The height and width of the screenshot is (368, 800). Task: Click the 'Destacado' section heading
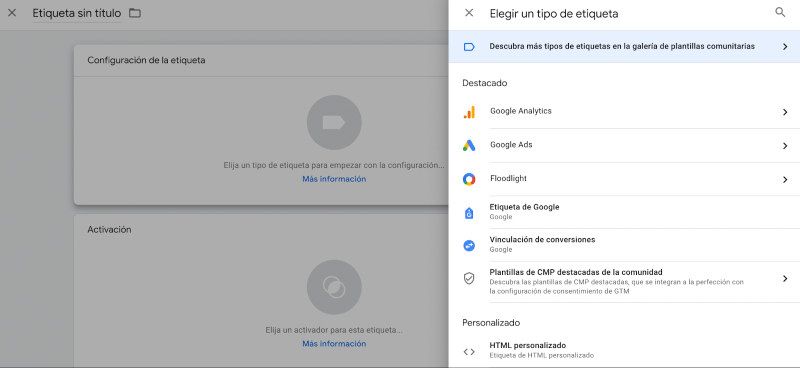point(485,83)
